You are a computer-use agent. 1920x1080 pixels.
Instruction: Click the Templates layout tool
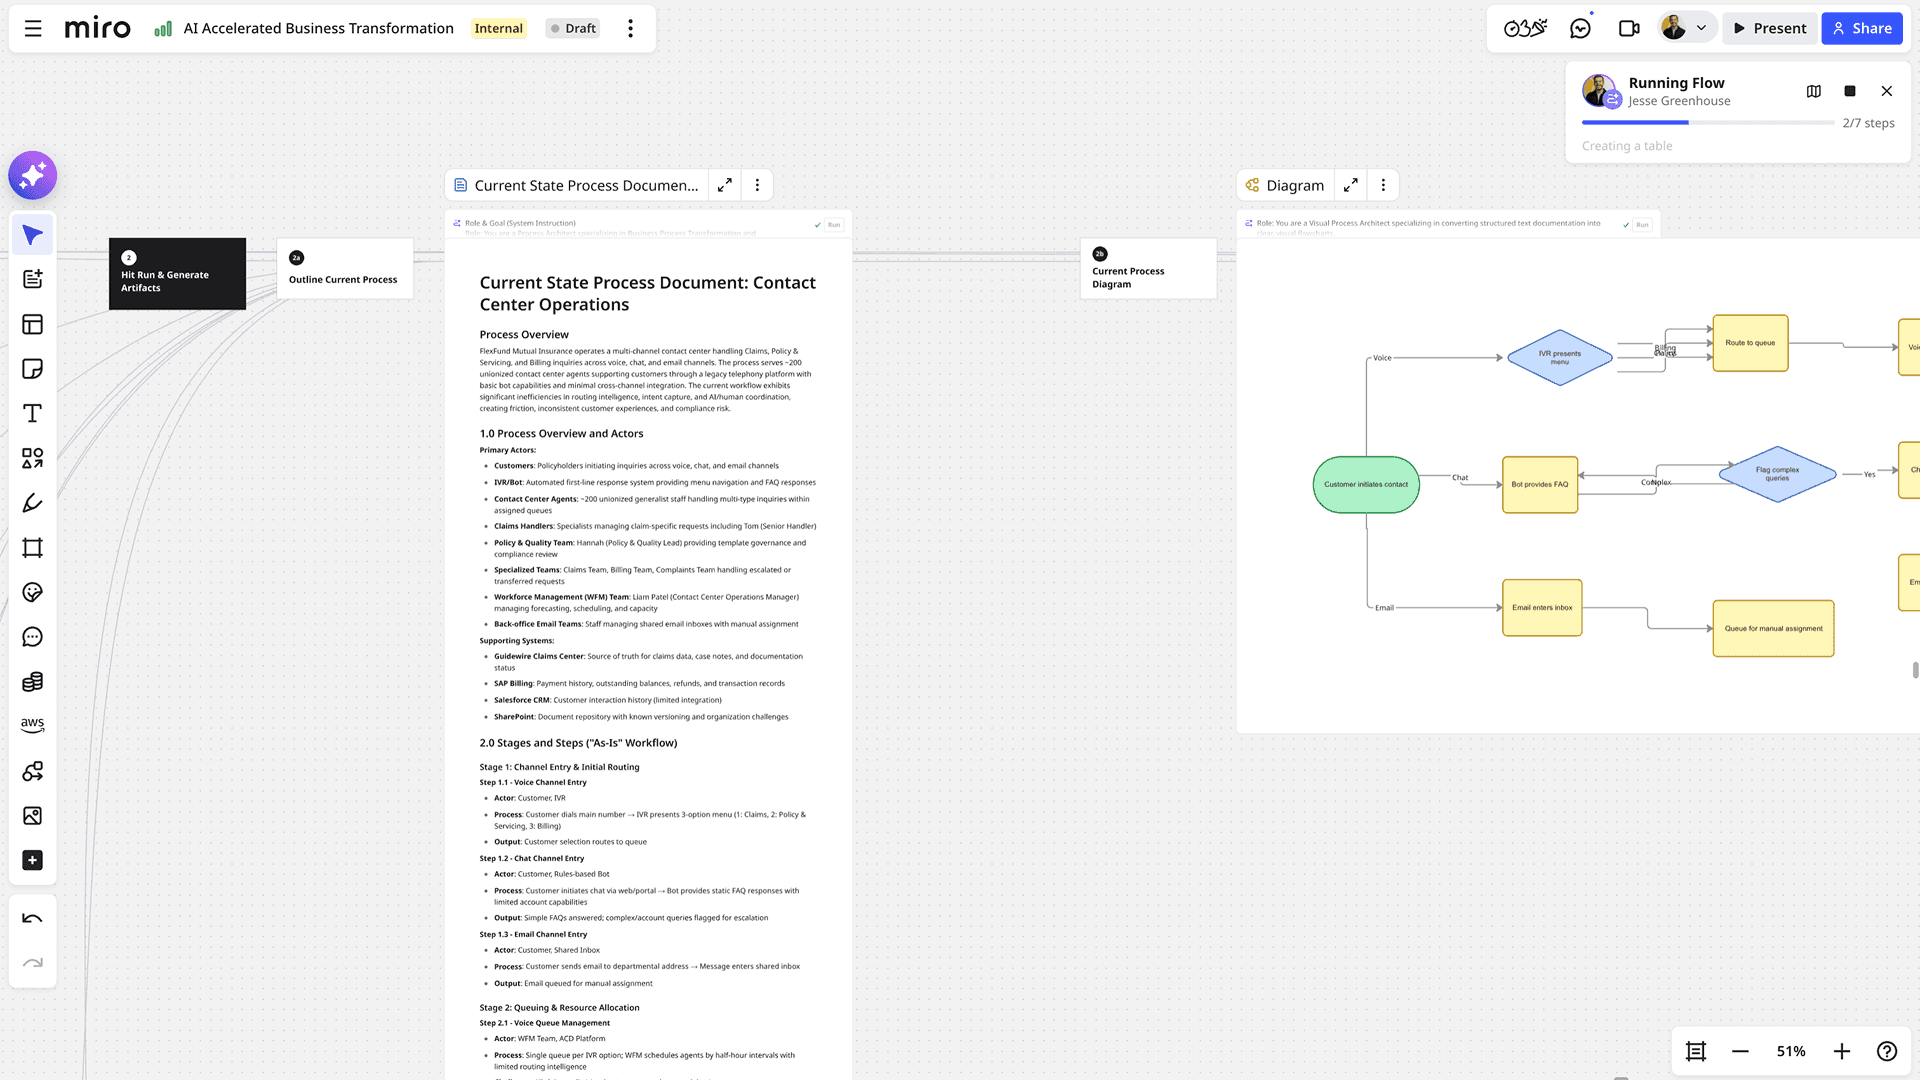(x=32, y=324)
